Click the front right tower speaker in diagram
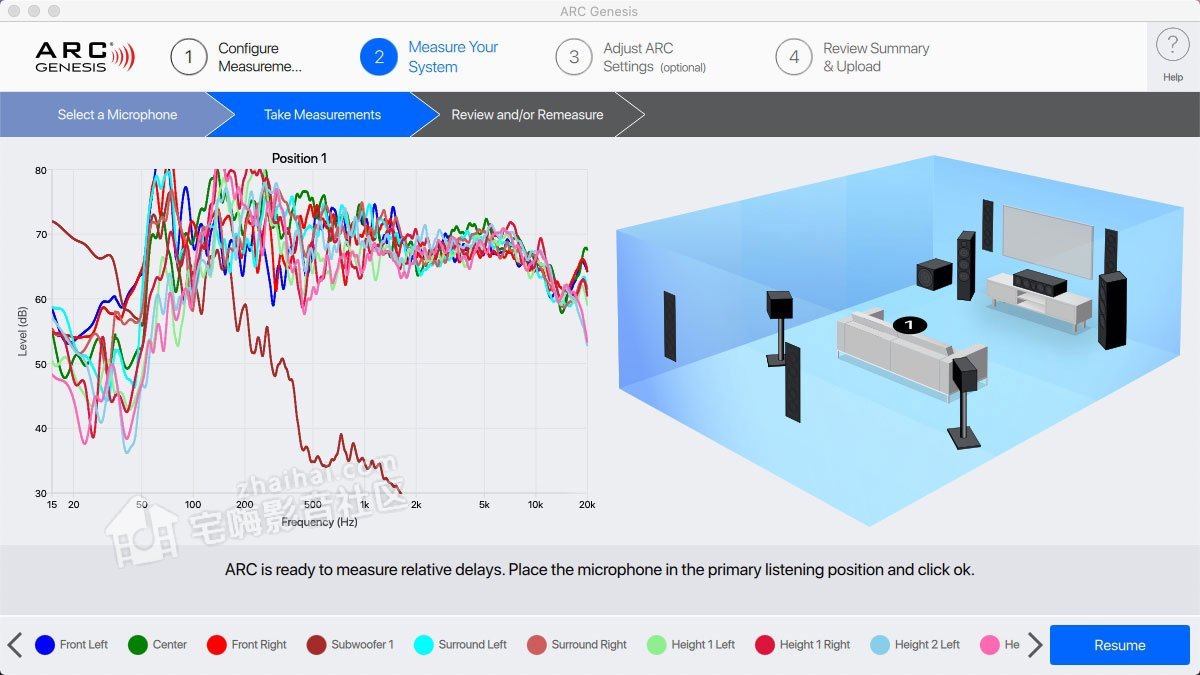 coord(1112,310)
